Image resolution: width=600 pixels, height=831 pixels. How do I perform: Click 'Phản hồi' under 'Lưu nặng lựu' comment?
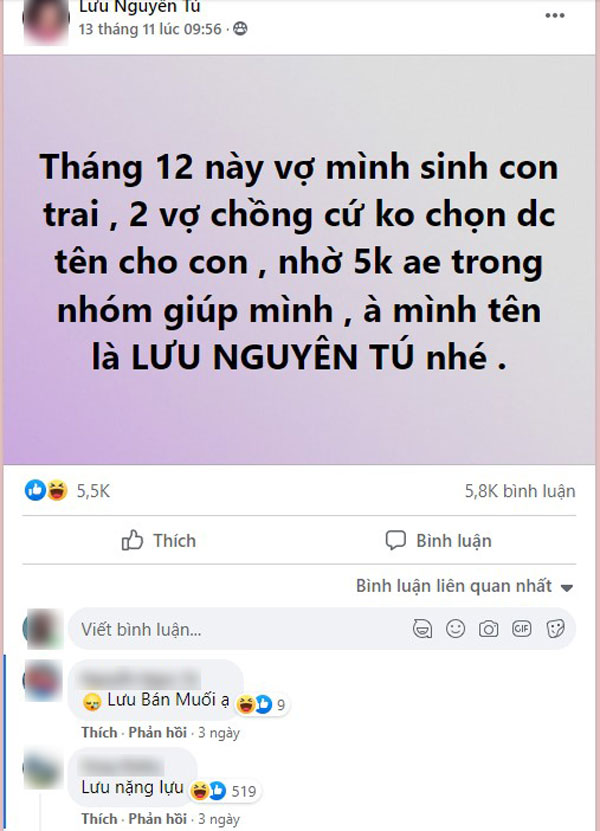(x=157, y=818)
